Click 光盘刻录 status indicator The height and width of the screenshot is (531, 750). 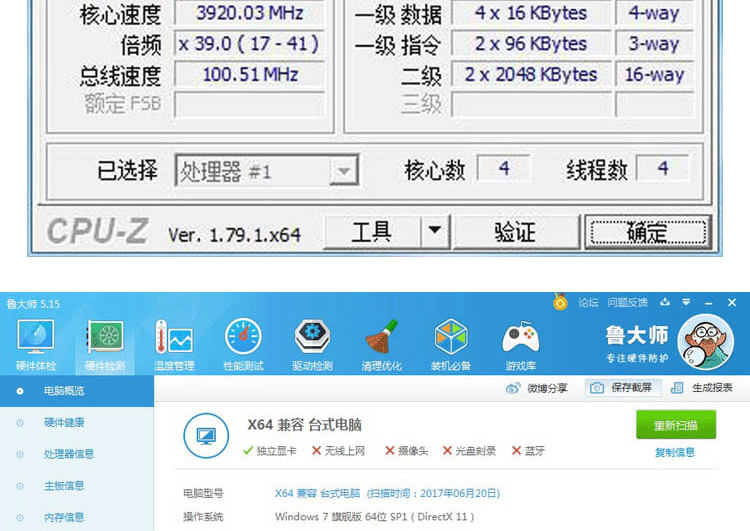tap(469, 451)
